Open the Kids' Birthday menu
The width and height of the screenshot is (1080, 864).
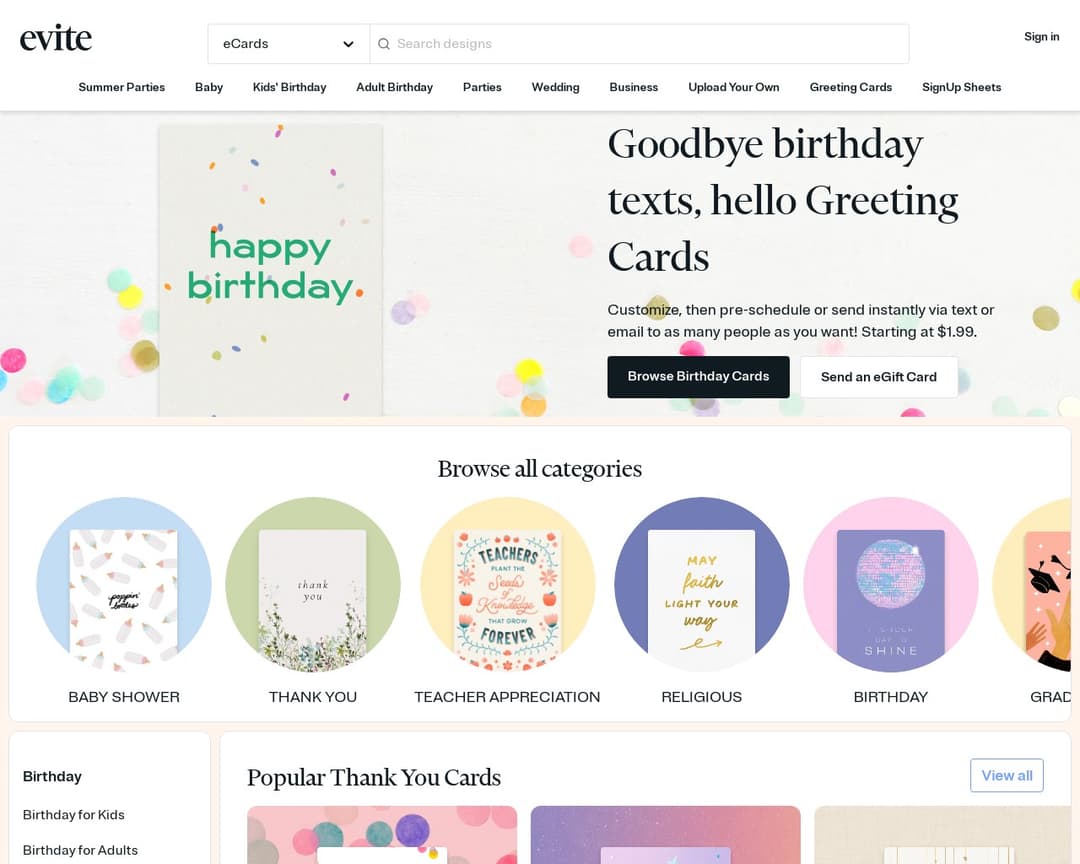point(289,88)
